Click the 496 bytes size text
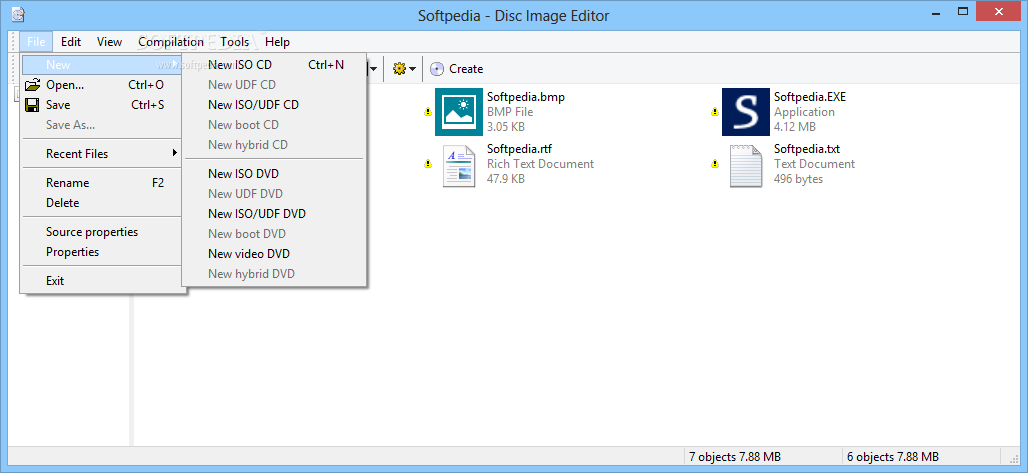This screenshot has width=1028, height=473. [x=798, y=179]
